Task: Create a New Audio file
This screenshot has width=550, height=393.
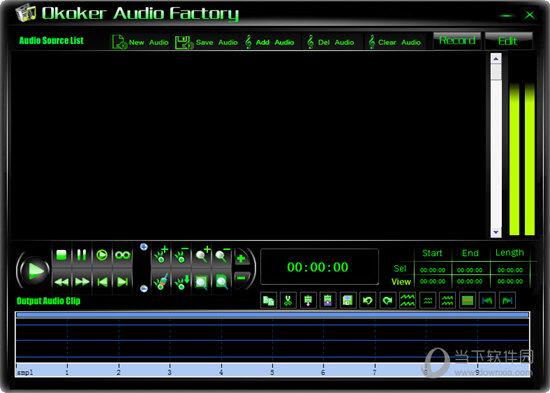Action: (140, 42)
